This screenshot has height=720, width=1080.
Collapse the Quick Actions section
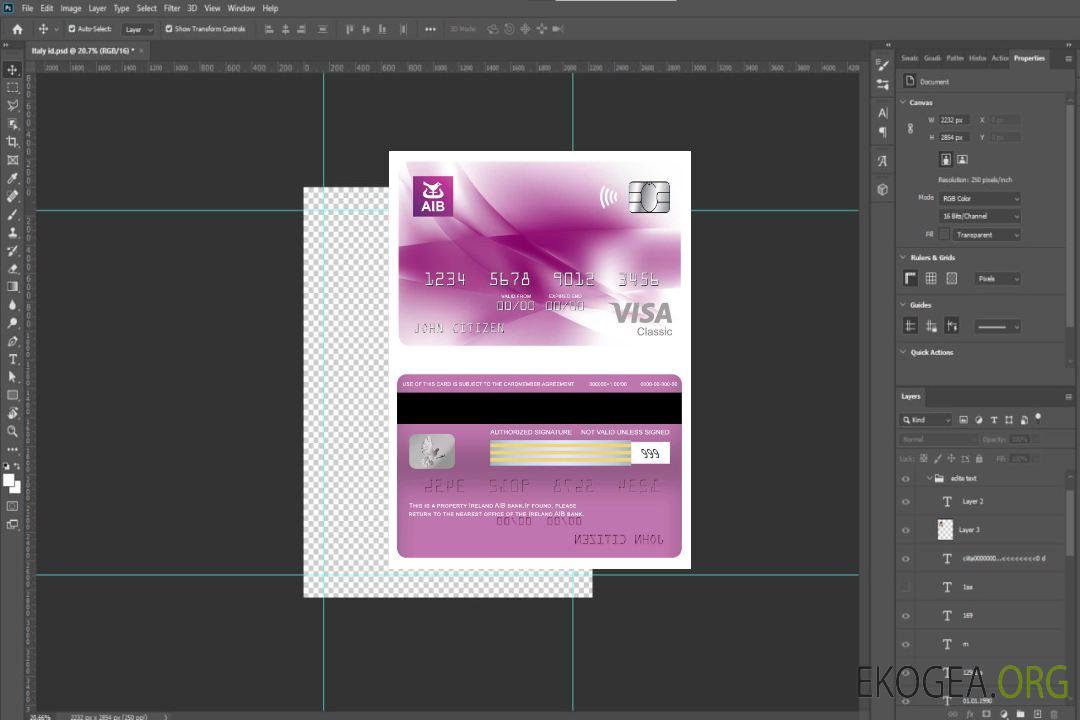(903, 352)
